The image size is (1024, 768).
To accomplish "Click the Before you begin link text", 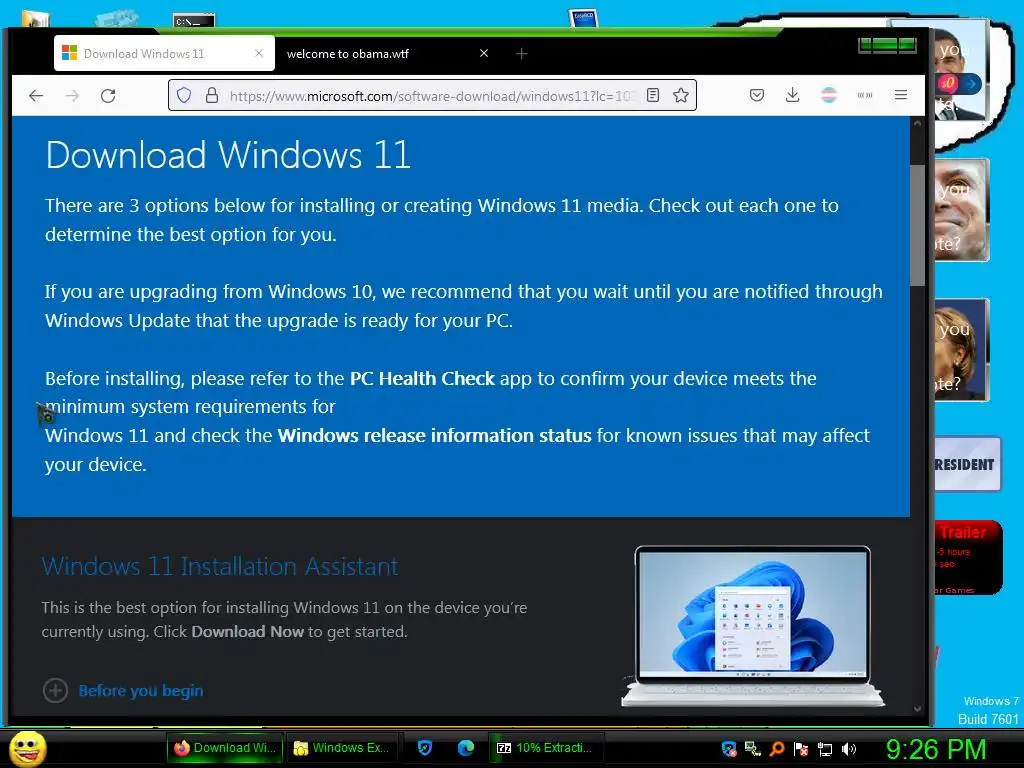I will [141, 690].
